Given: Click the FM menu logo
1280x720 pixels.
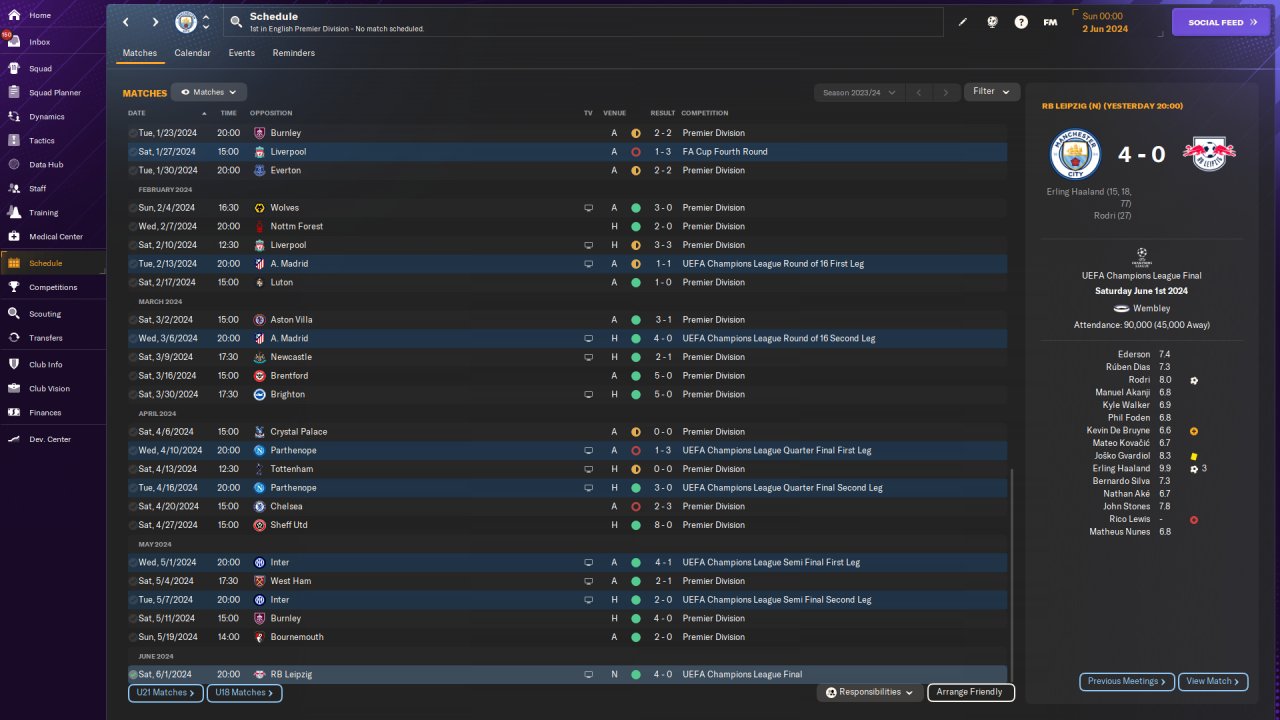Looking at the screenshot, I should point(1050,22).
